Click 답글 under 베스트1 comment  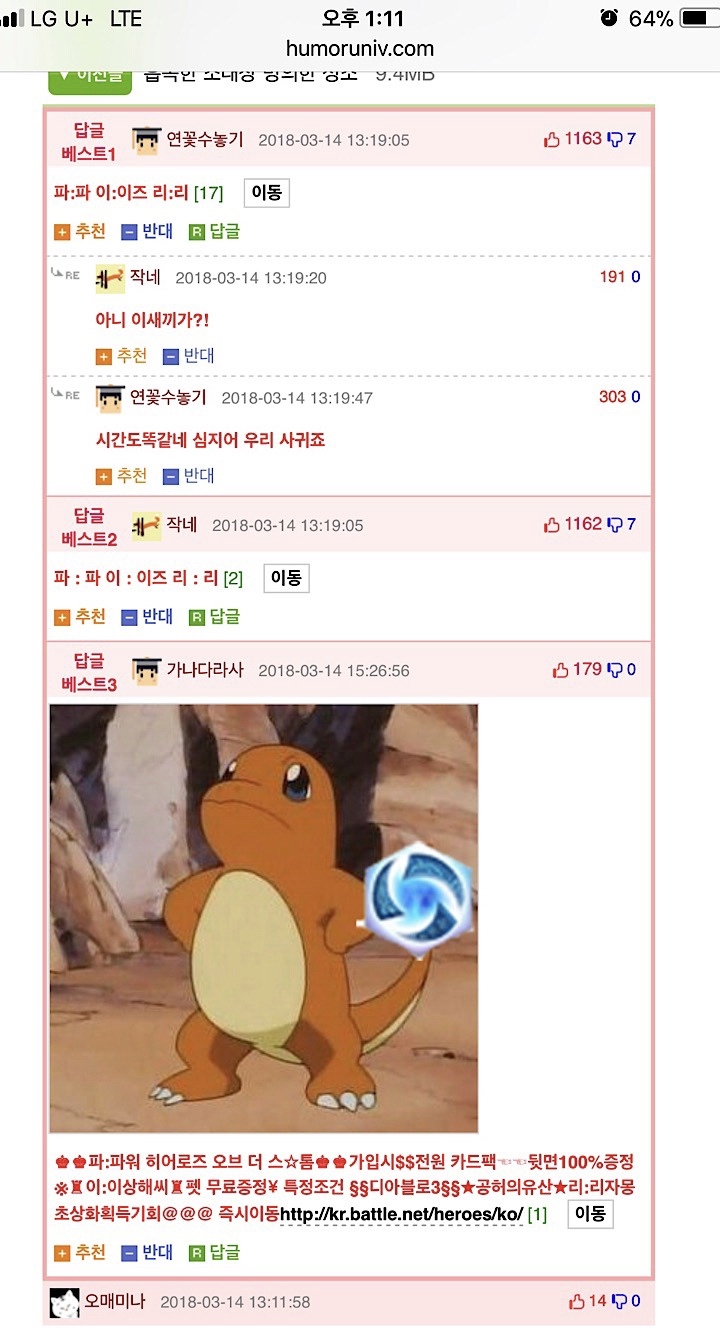(215, 232)
